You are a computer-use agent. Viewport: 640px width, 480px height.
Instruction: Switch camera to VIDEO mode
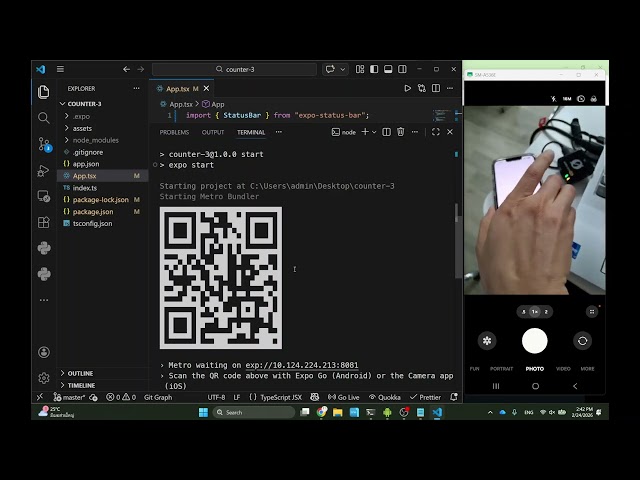click(563, 369)
